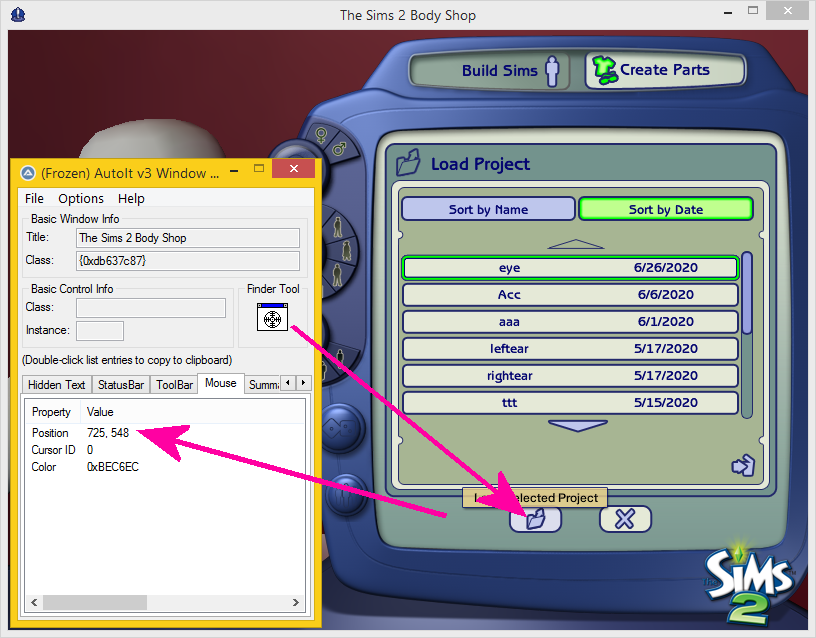The height and width of the screenshot is (638, 816).
Task: Click the Body Shop title bar icon
Action: pos(18,15)
